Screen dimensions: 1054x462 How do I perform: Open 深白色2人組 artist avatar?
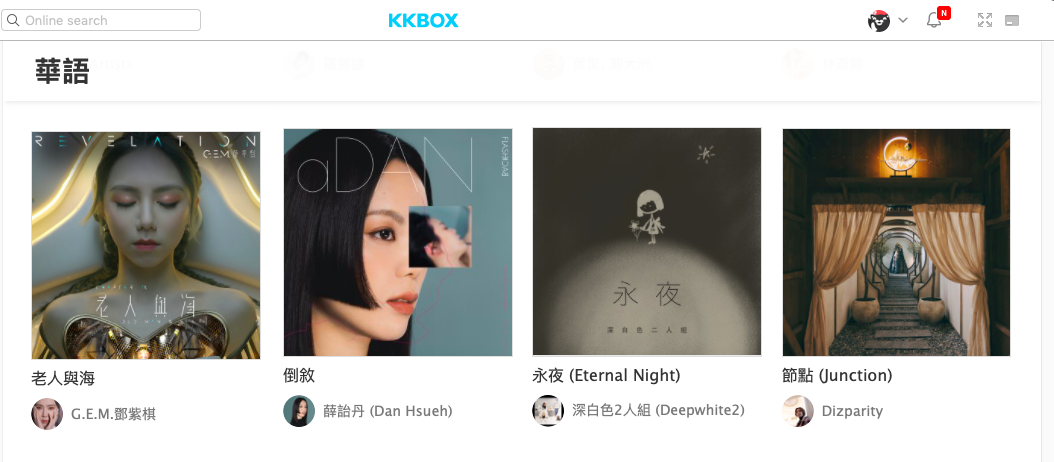click(x=548, y=410)
